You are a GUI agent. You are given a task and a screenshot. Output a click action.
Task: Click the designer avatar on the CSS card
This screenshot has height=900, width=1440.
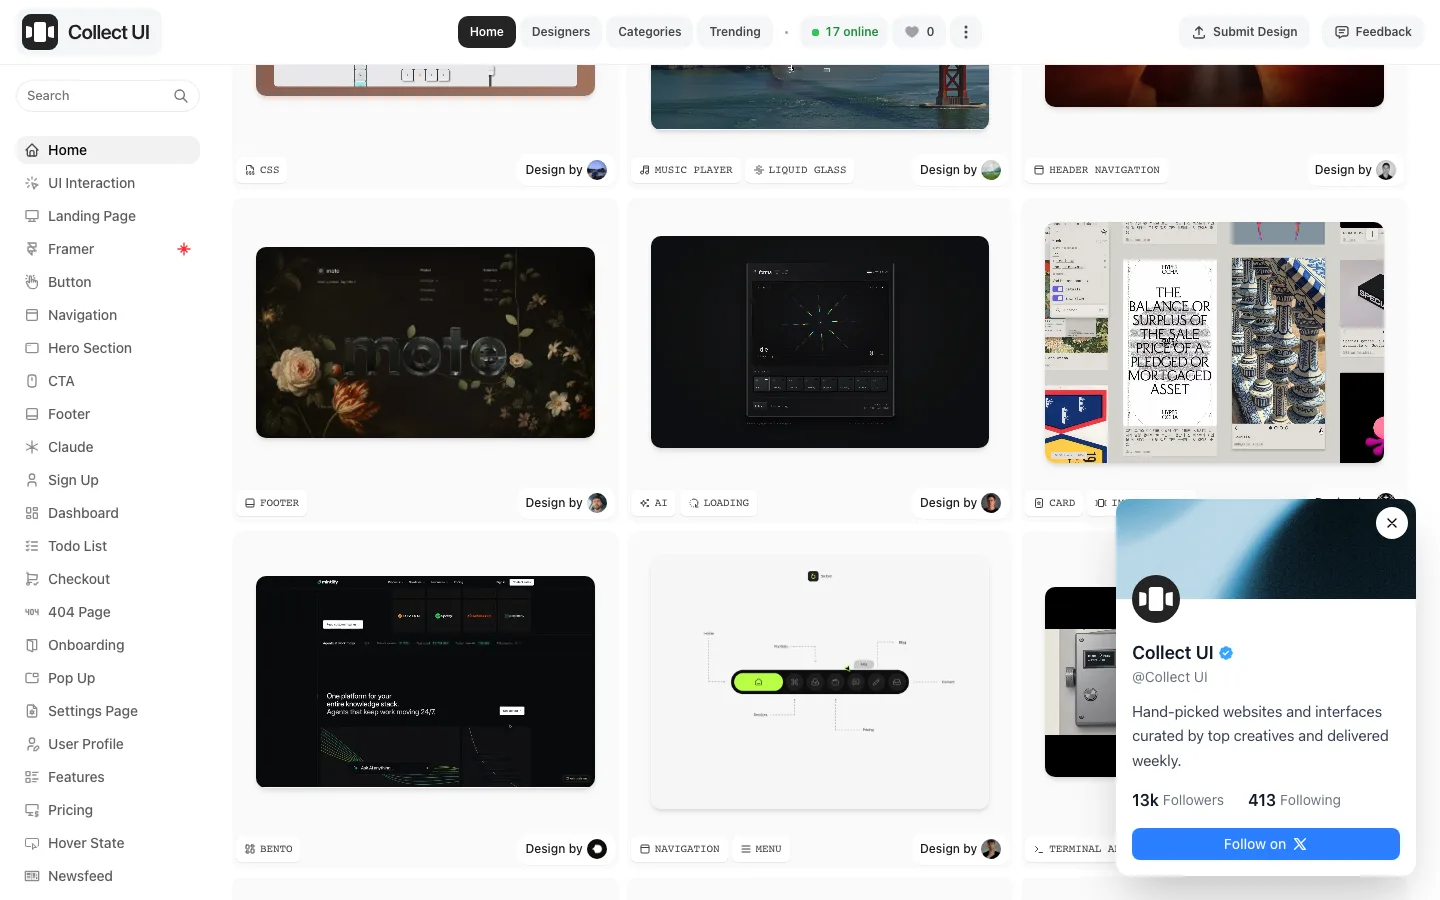click(597, 170)
